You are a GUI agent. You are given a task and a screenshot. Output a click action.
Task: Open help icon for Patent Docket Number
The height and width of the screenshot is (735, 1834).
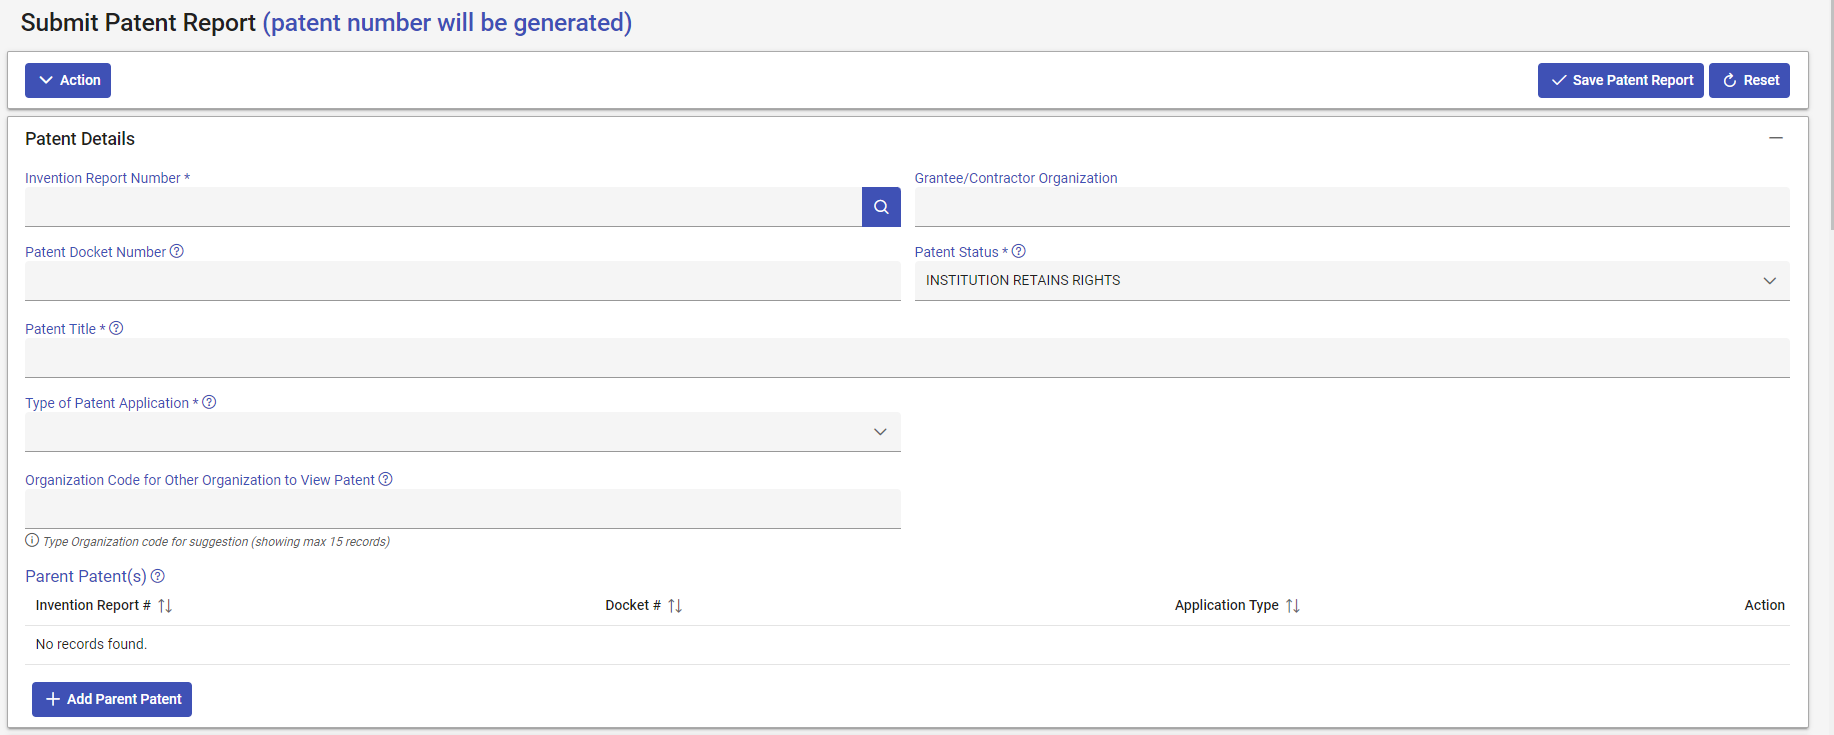[177, 251]
